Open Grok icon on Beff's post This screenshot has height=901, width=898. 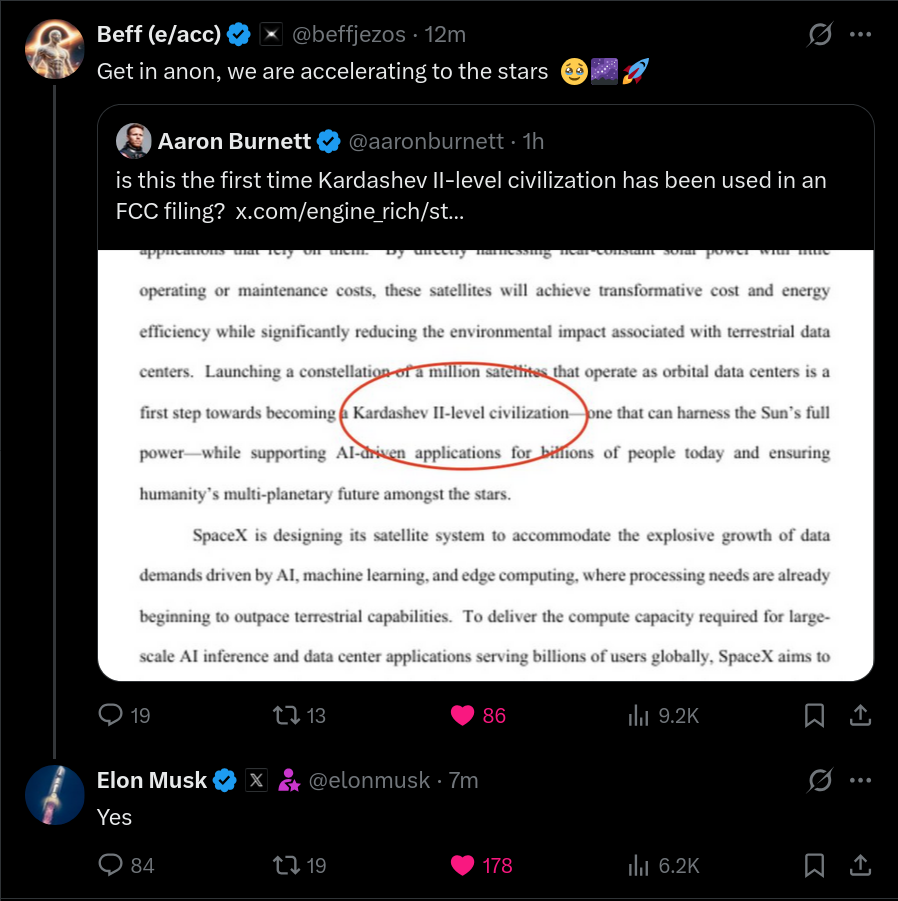tap(819, 35)
